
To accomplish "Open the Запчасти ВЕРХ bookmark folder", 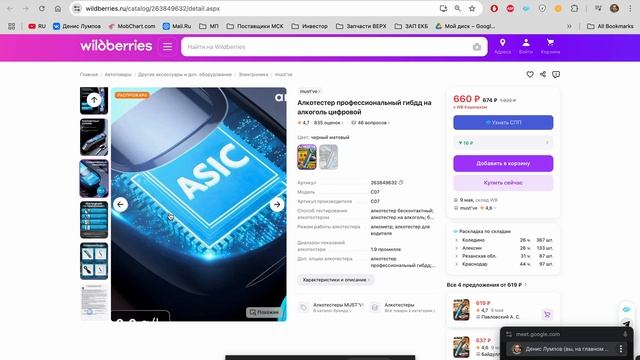I will click(x=361, y=26).
